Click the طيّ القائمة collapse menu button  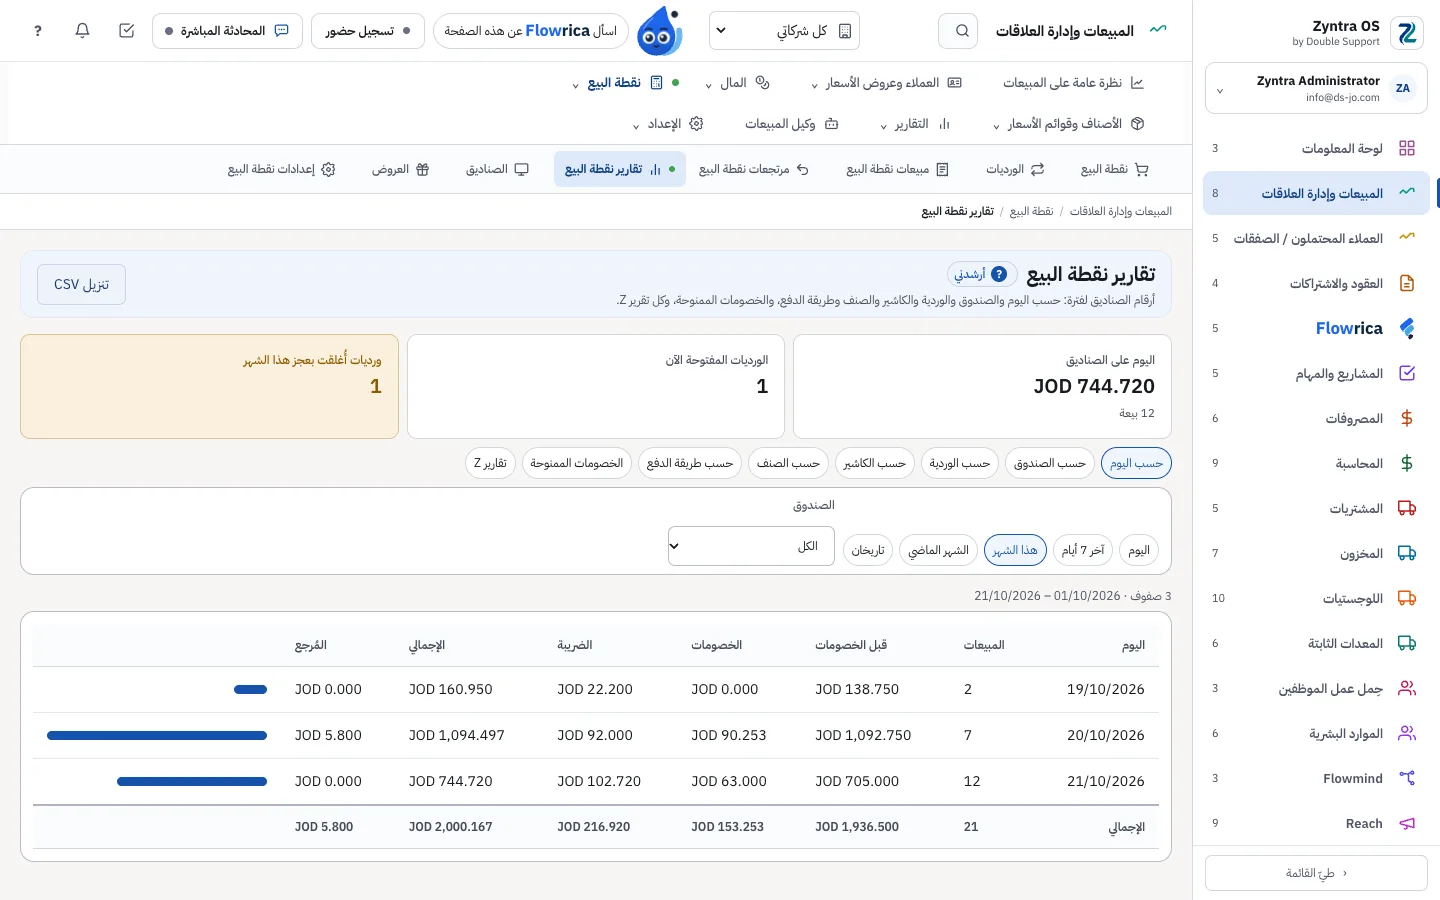(1316, 873)
